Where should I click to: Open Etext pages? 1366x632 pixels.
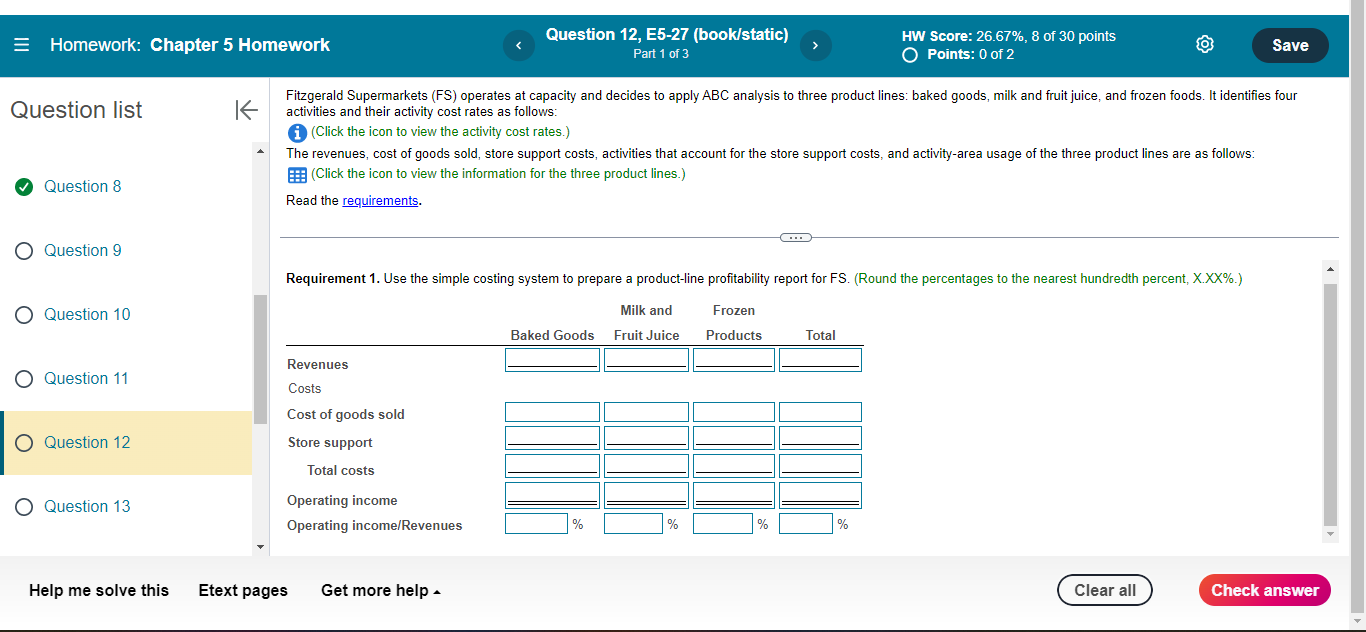click(243, 590)
